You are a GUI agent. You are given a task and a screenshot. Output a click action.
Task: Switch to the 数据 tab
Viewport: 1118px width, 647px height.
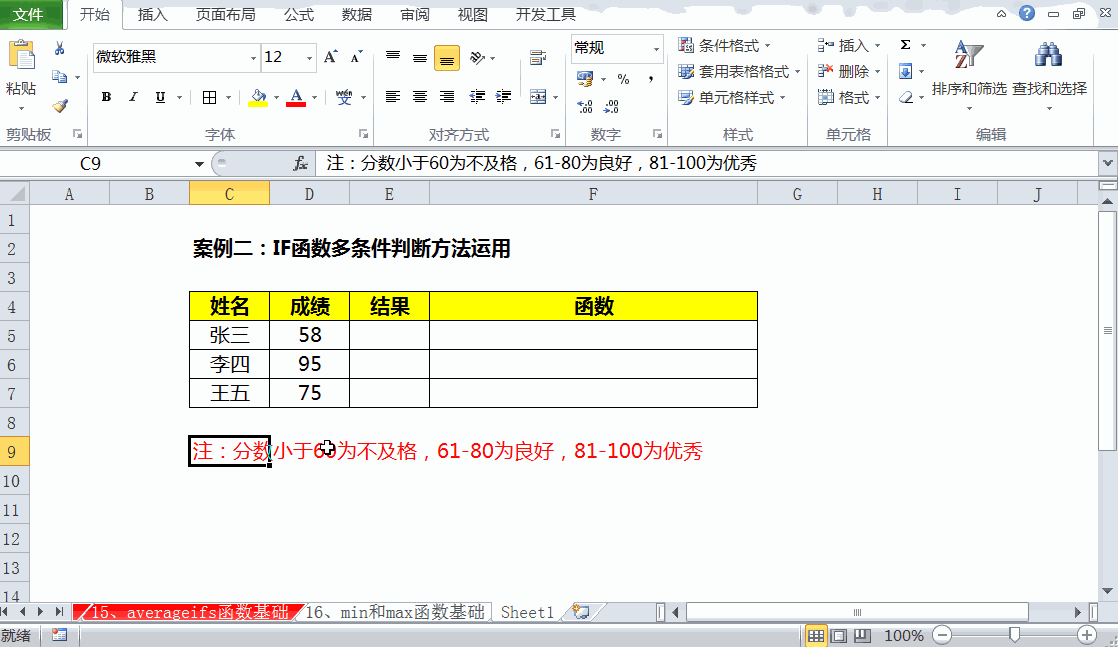pyautogui.click(x=357, y=15)
